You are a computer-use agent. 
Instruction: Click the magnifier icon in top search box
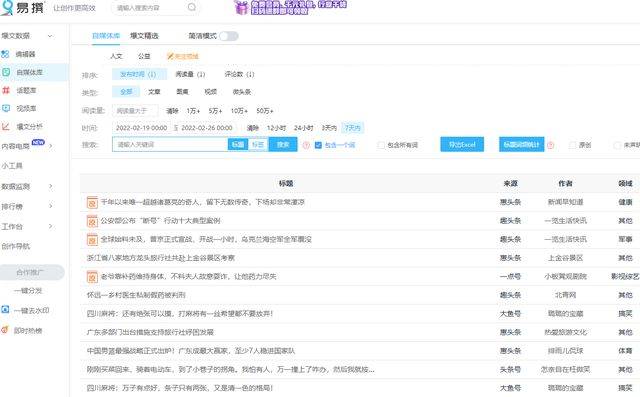[192, 7]
